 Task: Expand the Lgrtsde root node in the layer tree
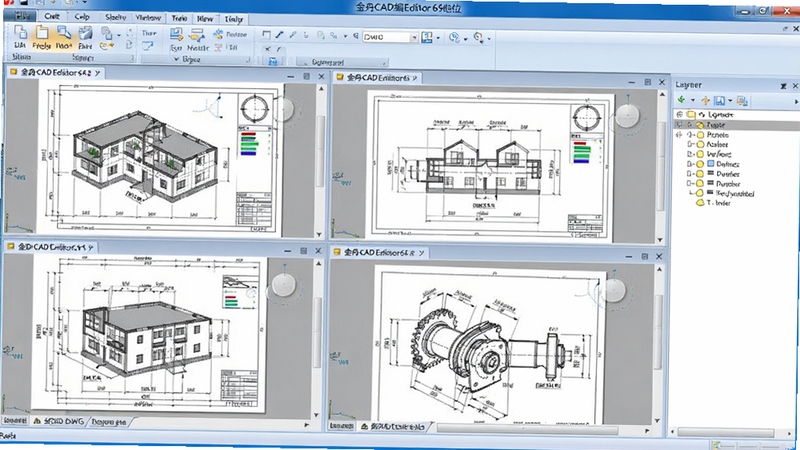point(679,114)
